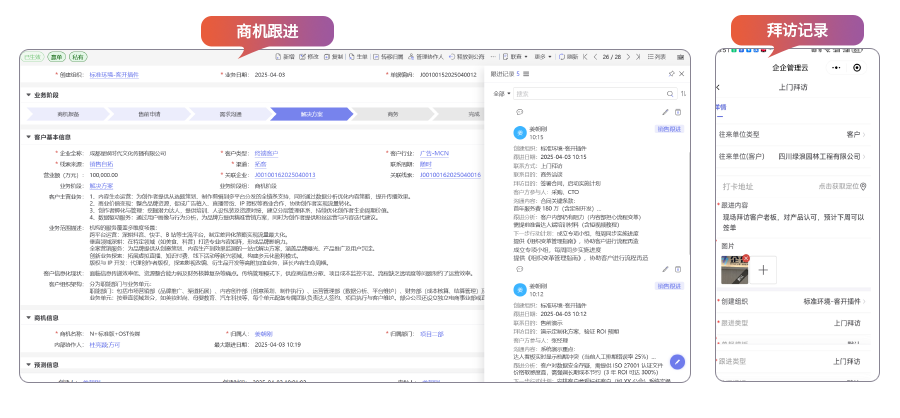Pin the 跟进记录 panel with the pin icon

(672, 74)
